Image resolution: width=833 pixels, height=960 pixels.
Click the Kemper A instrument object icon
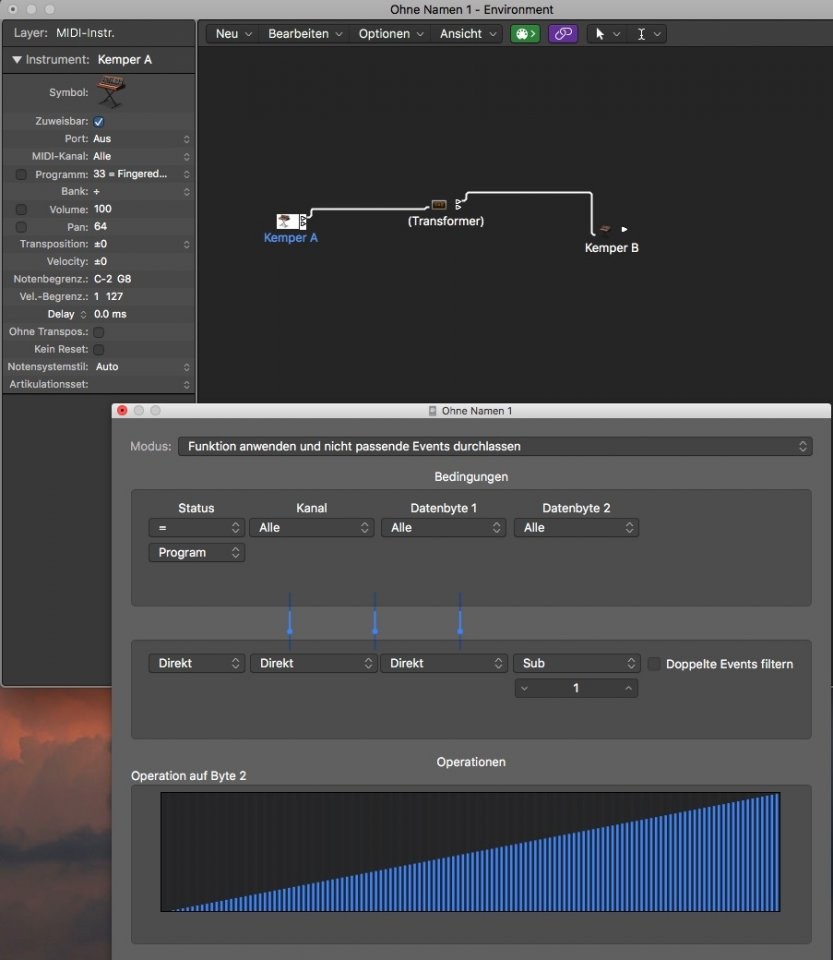click(287, 221)
